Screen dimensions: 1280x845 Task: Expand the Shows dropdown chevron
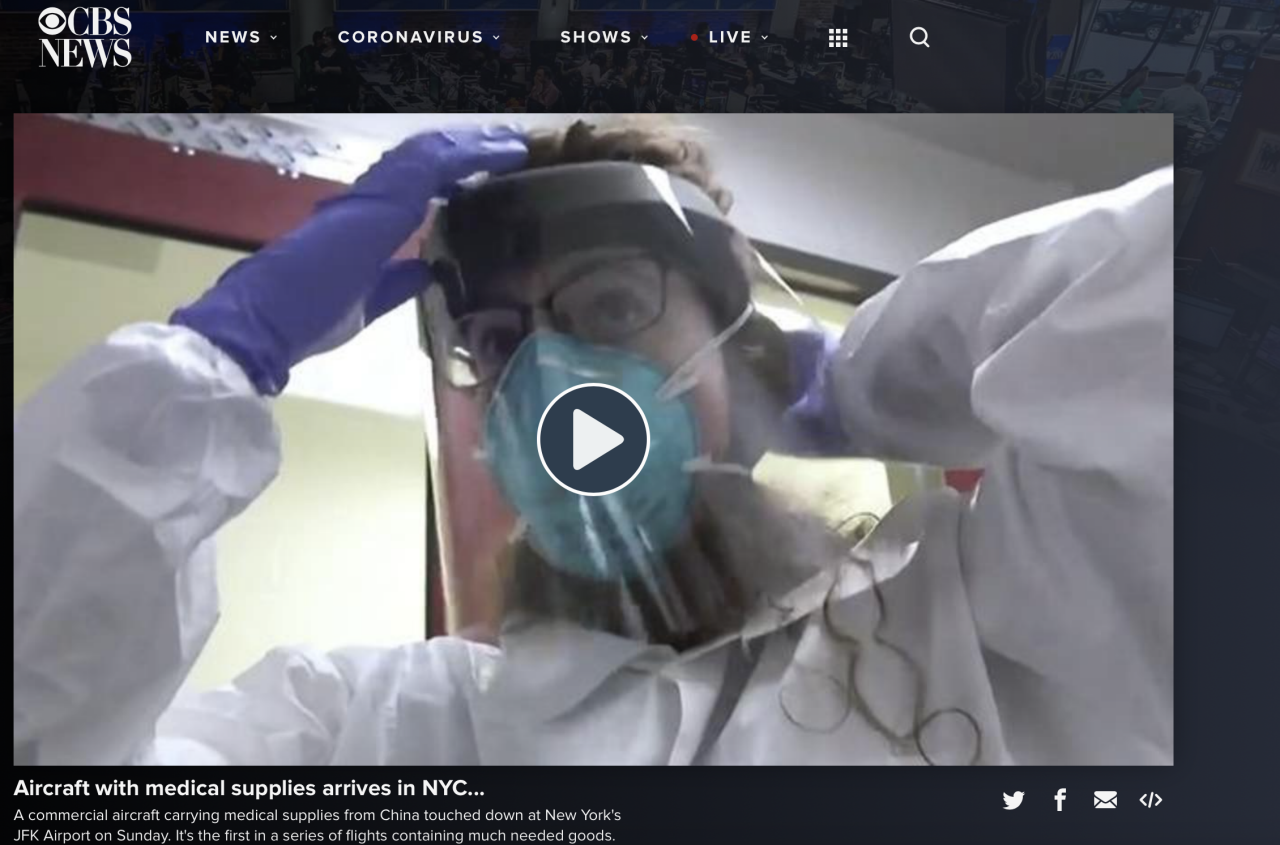coord(644,38)
